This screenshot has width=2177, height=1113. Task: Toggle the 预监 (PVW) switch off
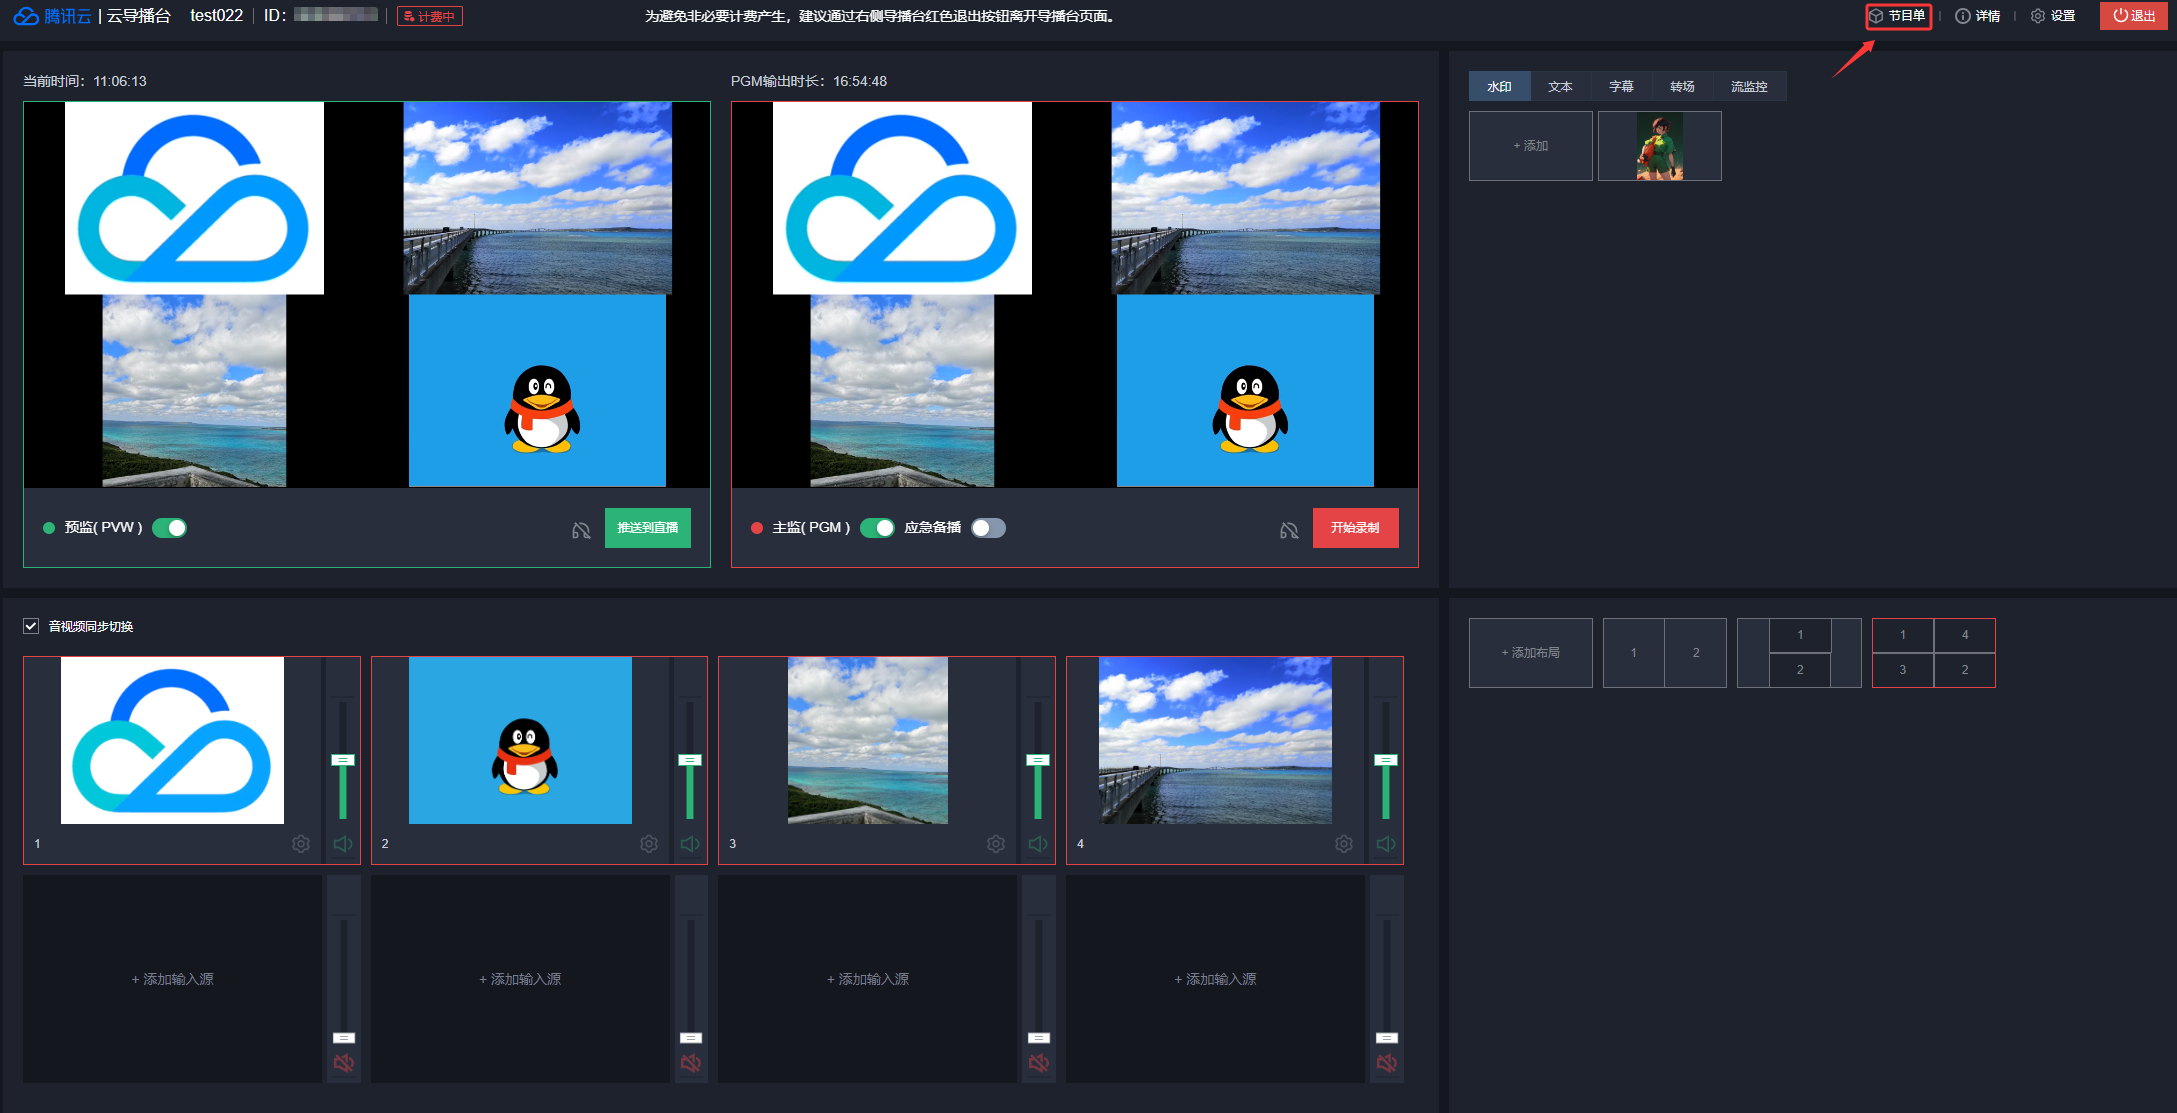coord(170,528)
